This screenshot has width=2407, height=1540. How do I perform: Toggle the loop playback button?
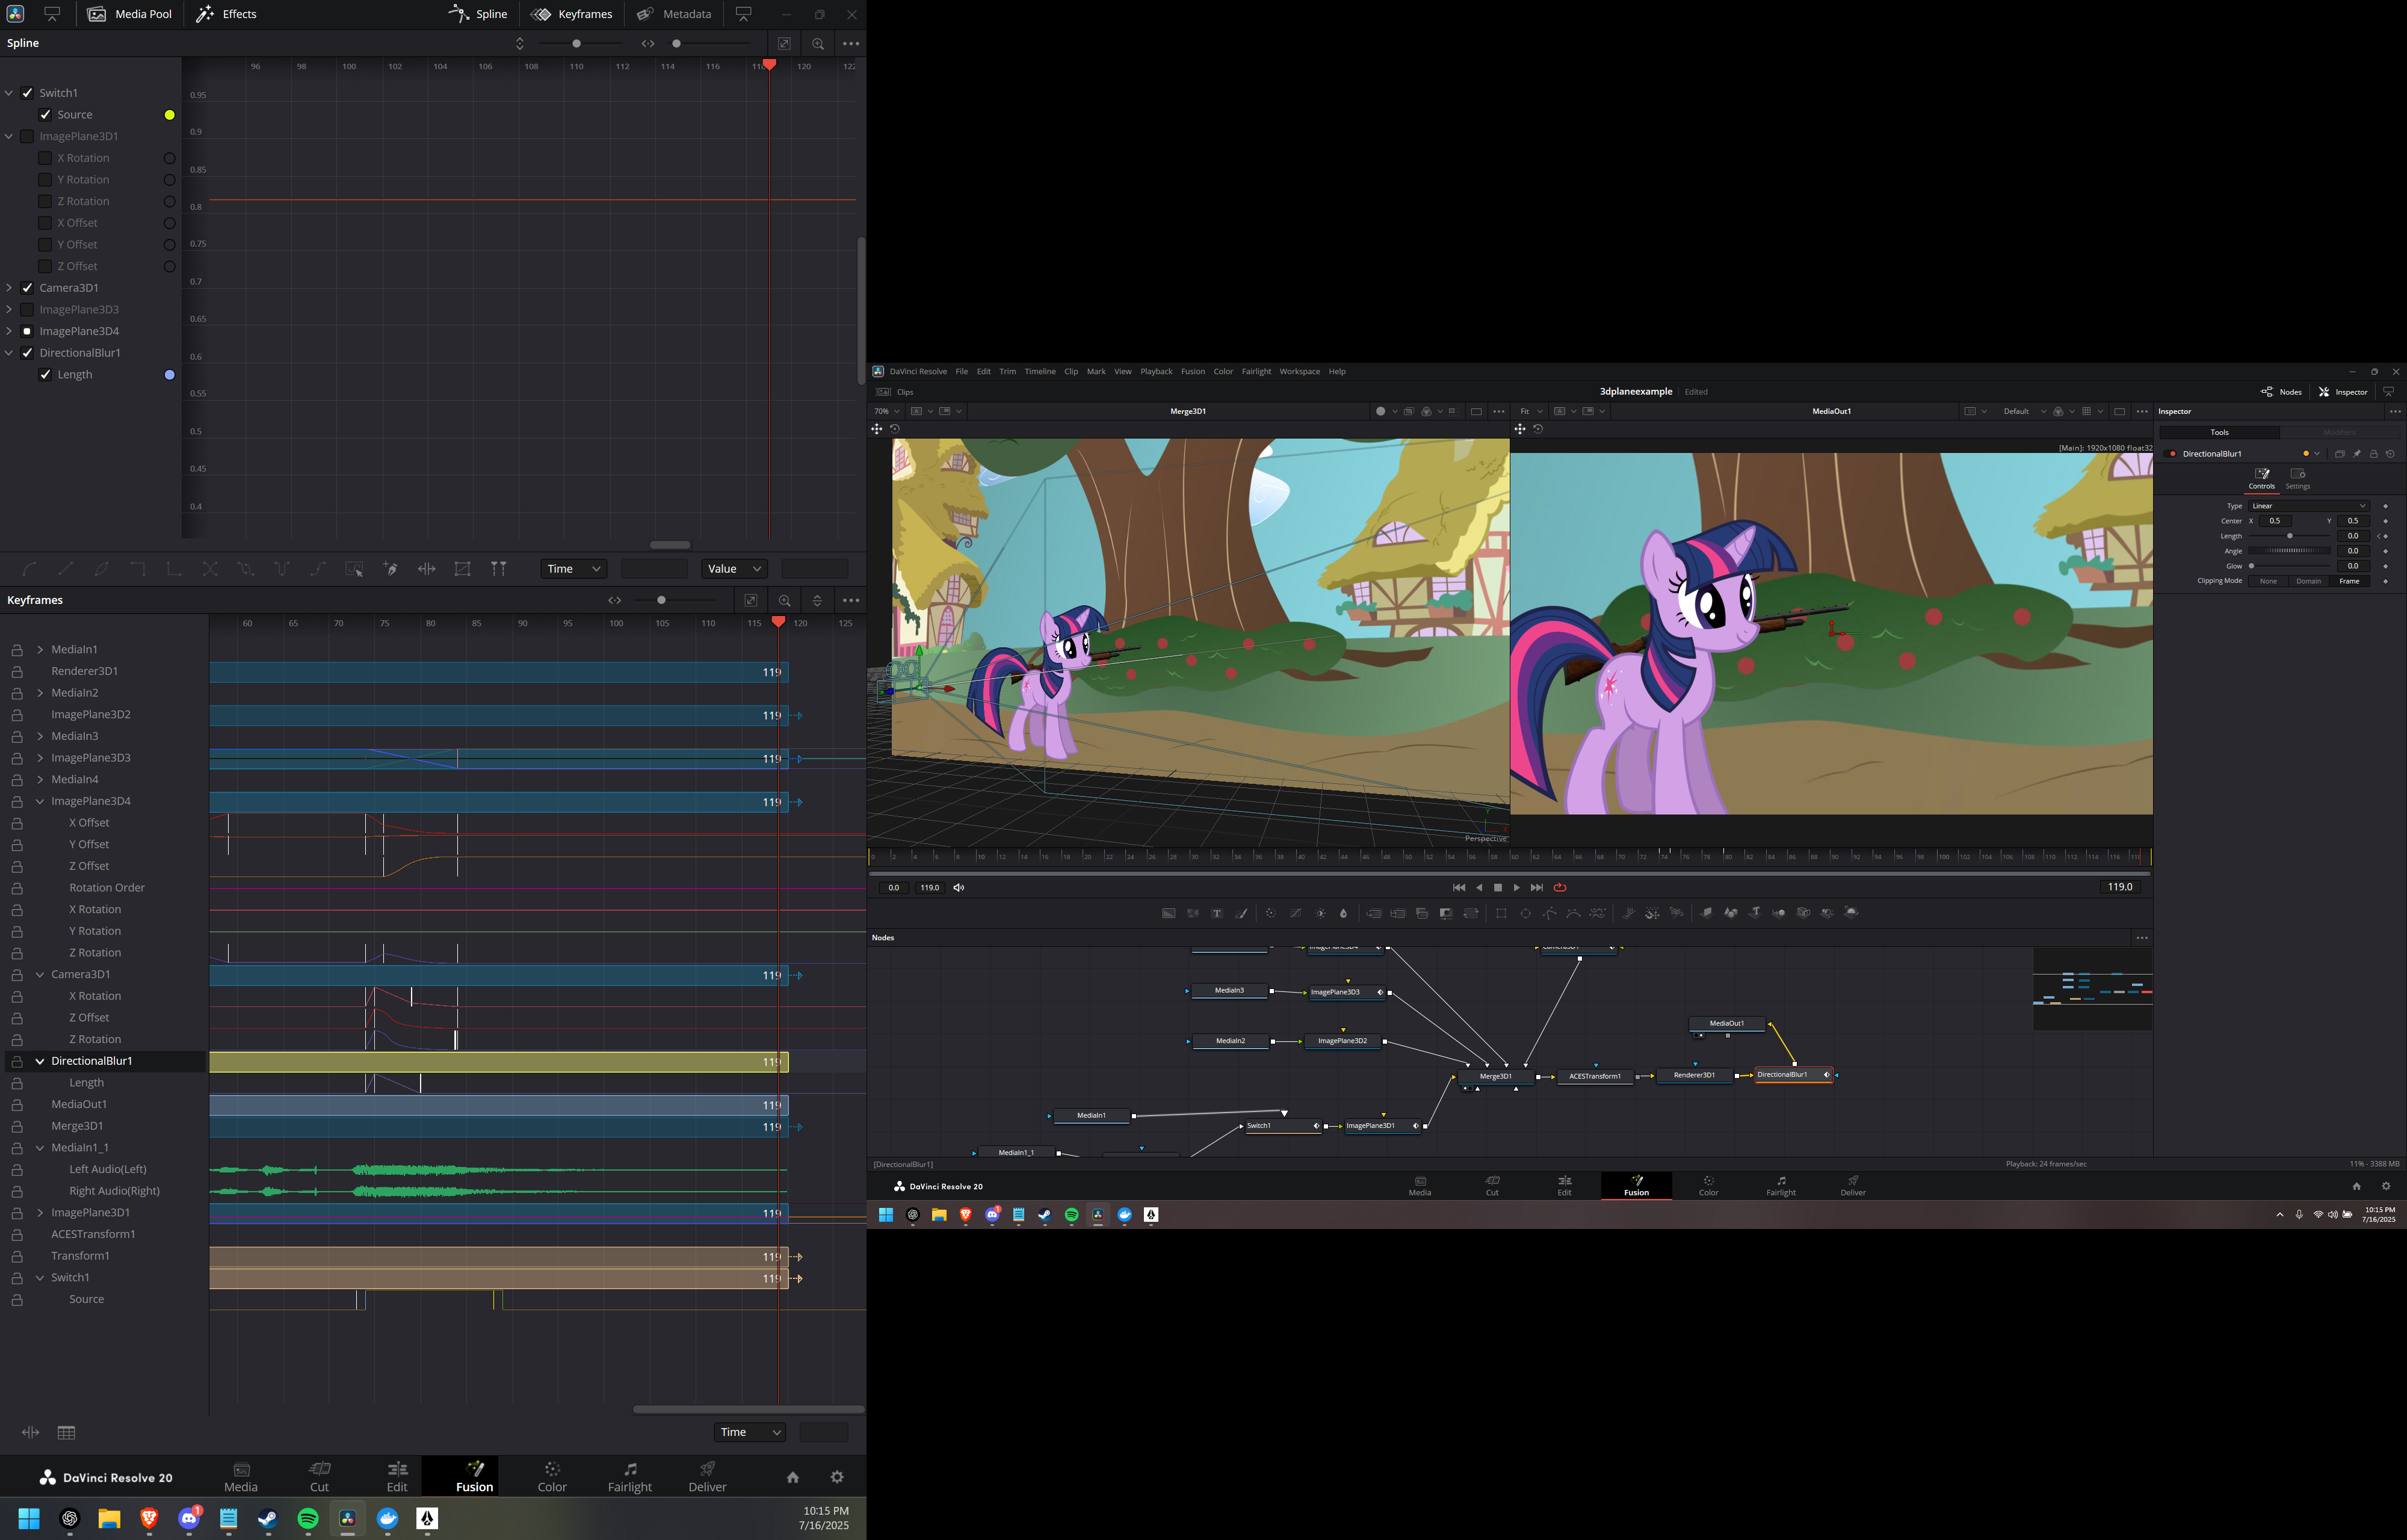[x=1559, y=887]
